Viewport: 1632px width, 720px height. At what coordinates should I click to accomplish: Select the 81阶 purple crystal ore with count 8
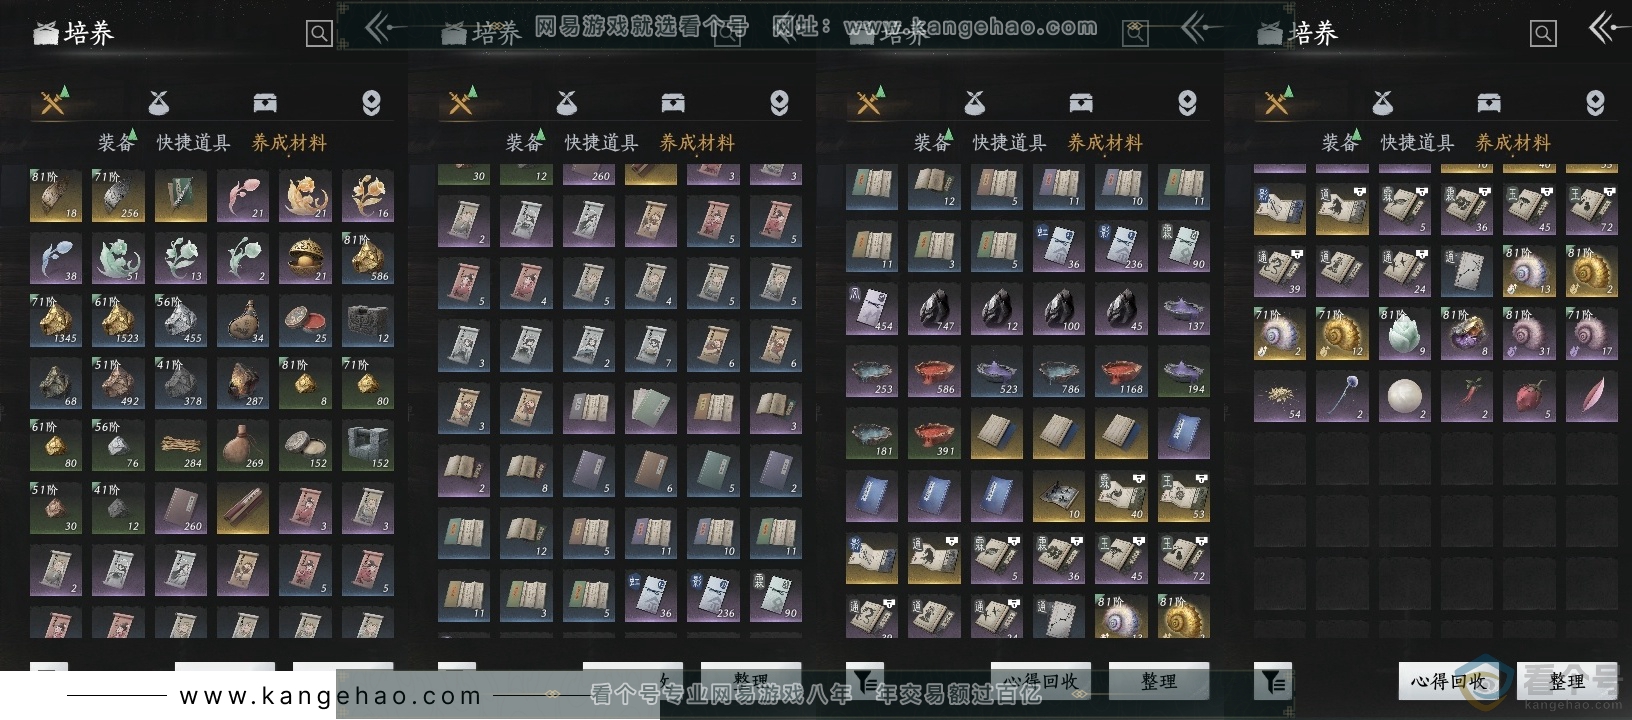[1467, 334]
